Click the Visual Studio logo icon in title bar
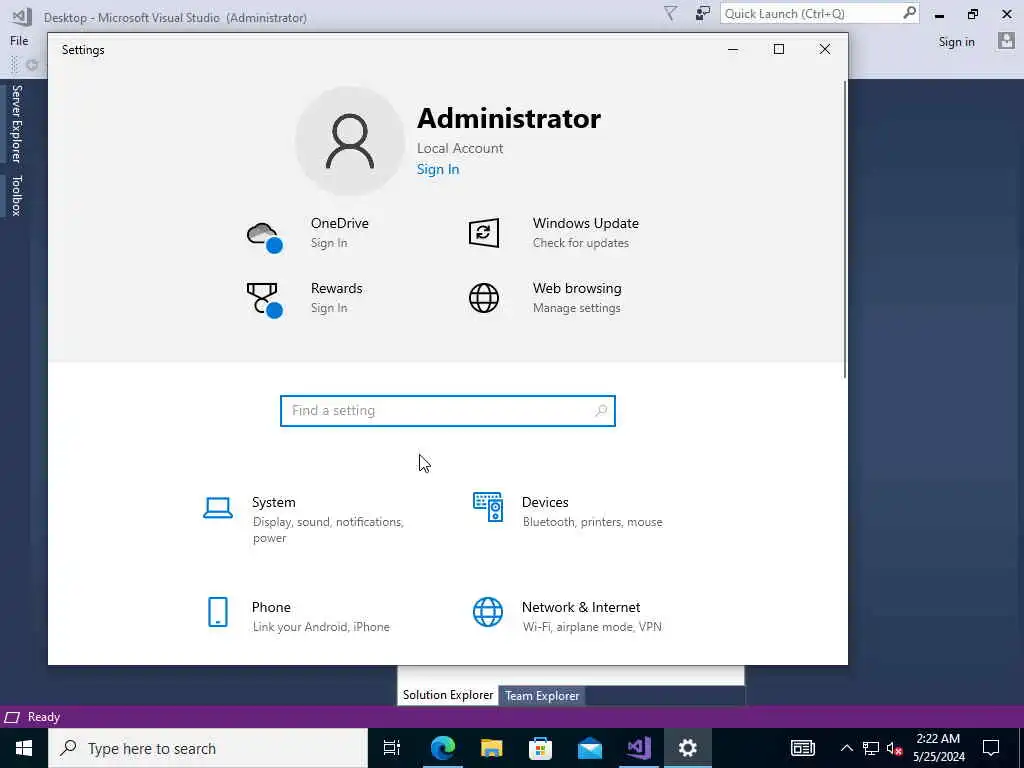 (22, 16)
